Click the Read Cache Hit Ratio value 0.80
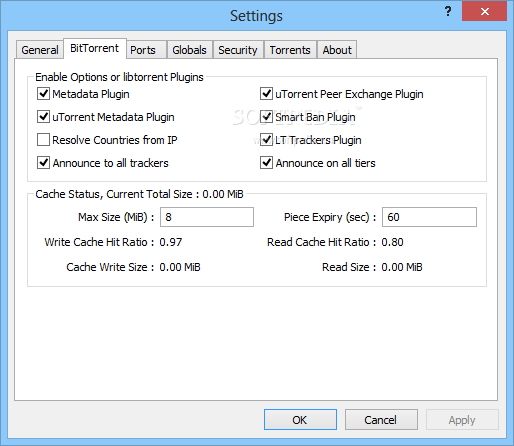Viewport: 514px width, 446px height. 392,242
